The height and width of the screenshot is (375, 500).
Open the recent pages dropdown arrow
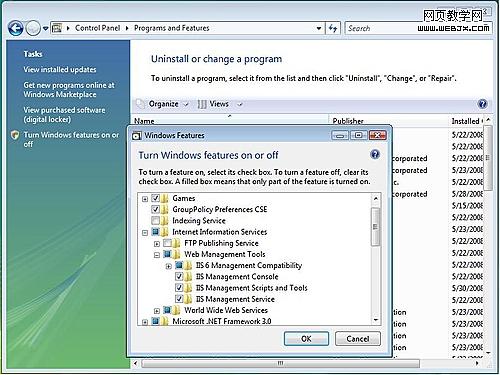click(x=45, y=29)
